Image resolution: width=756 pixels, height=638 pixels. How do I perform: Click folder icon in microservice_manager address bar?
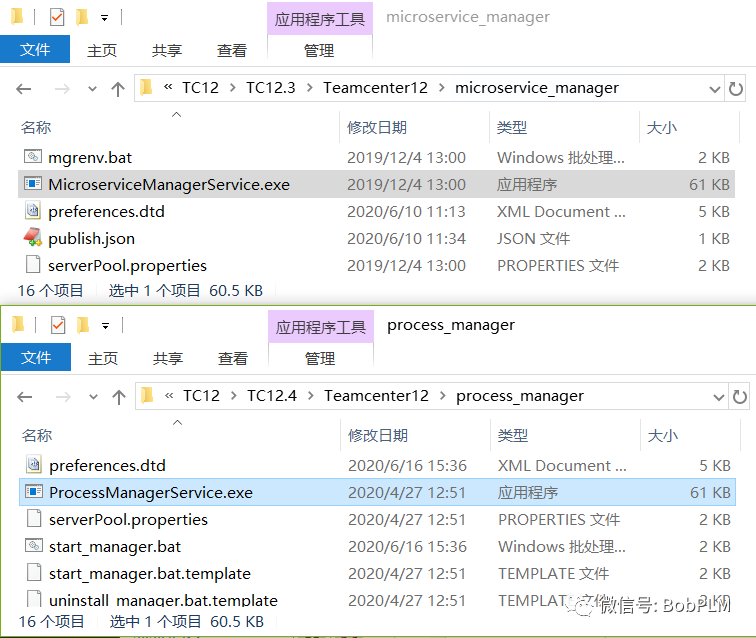(x=146, y=88)
